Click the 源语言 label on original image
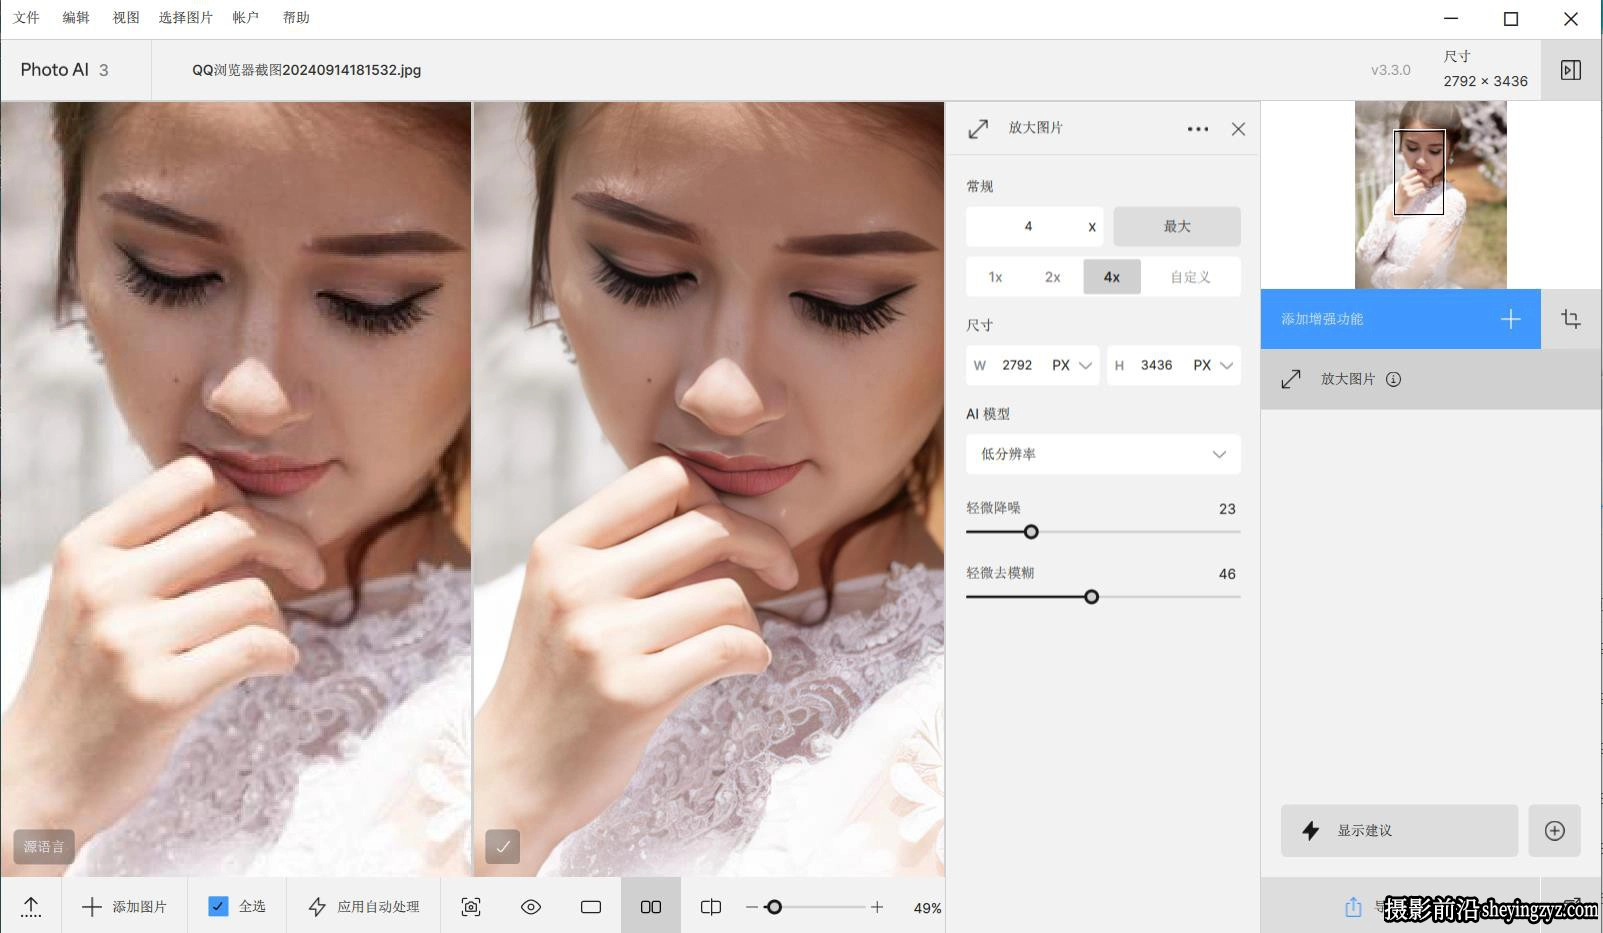This screenshot has width=1603, height=933. [x=44, y=846]
